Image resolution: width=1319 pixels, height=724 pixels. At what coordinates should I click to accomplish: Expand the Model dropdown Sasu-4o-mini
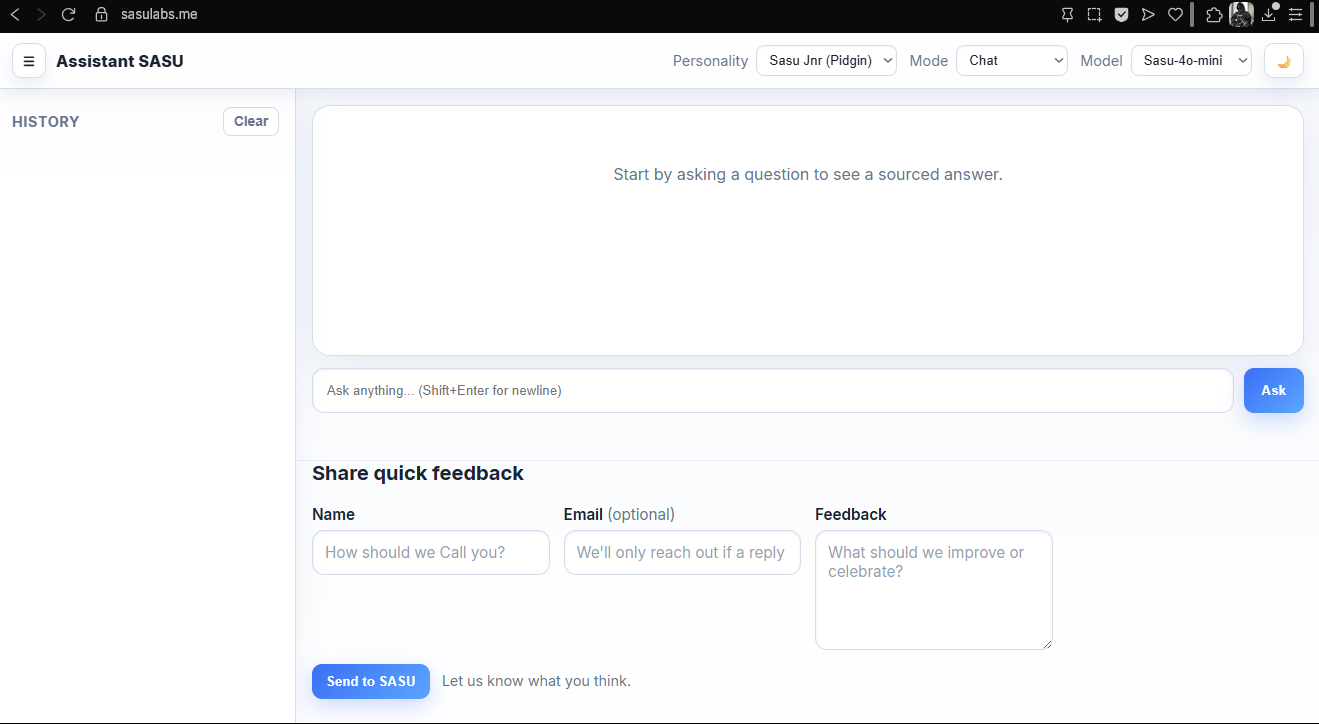[x=1191, y=61]
